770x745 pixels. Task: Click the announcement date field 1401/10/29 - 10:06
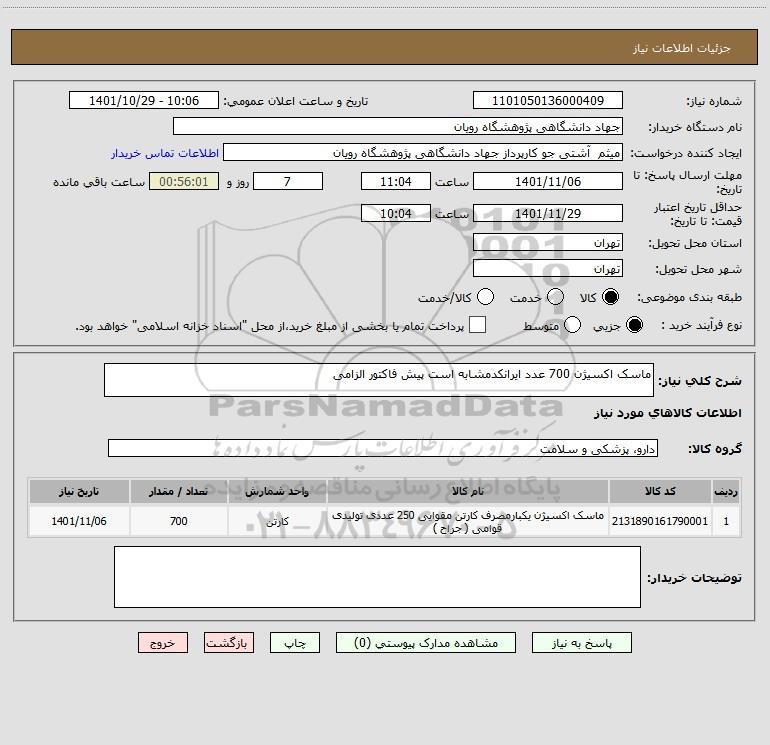pos(144,100)
